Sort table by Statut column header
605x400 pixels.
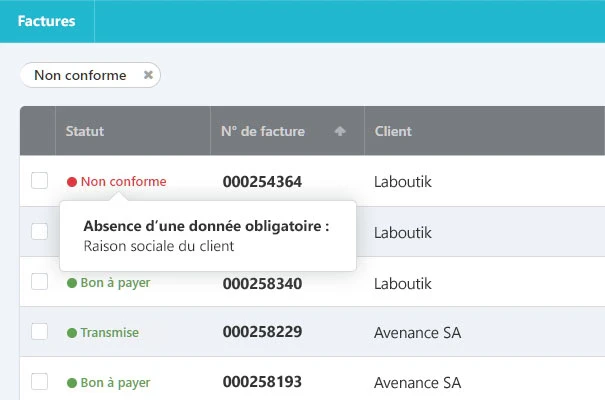tap(85, 131)
